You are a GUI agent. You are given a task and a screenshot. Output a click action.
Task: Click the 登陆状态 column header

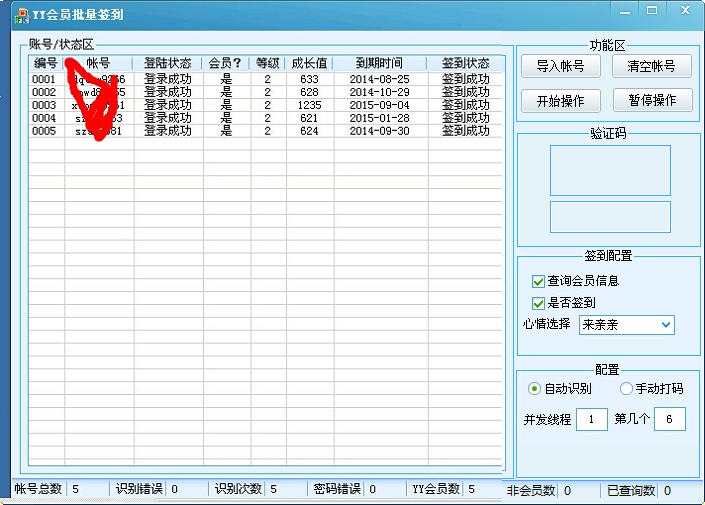tap(168, 63)
